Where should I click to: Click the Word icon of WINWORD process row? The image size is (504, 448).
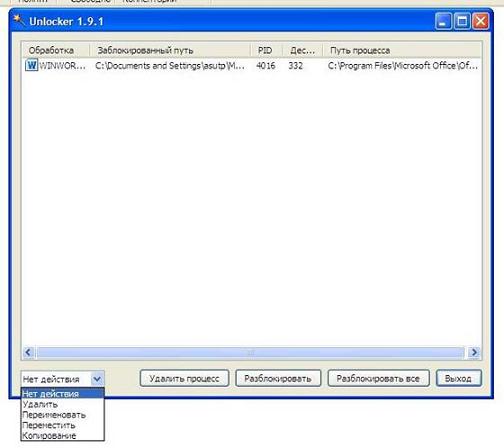point(31,65)
